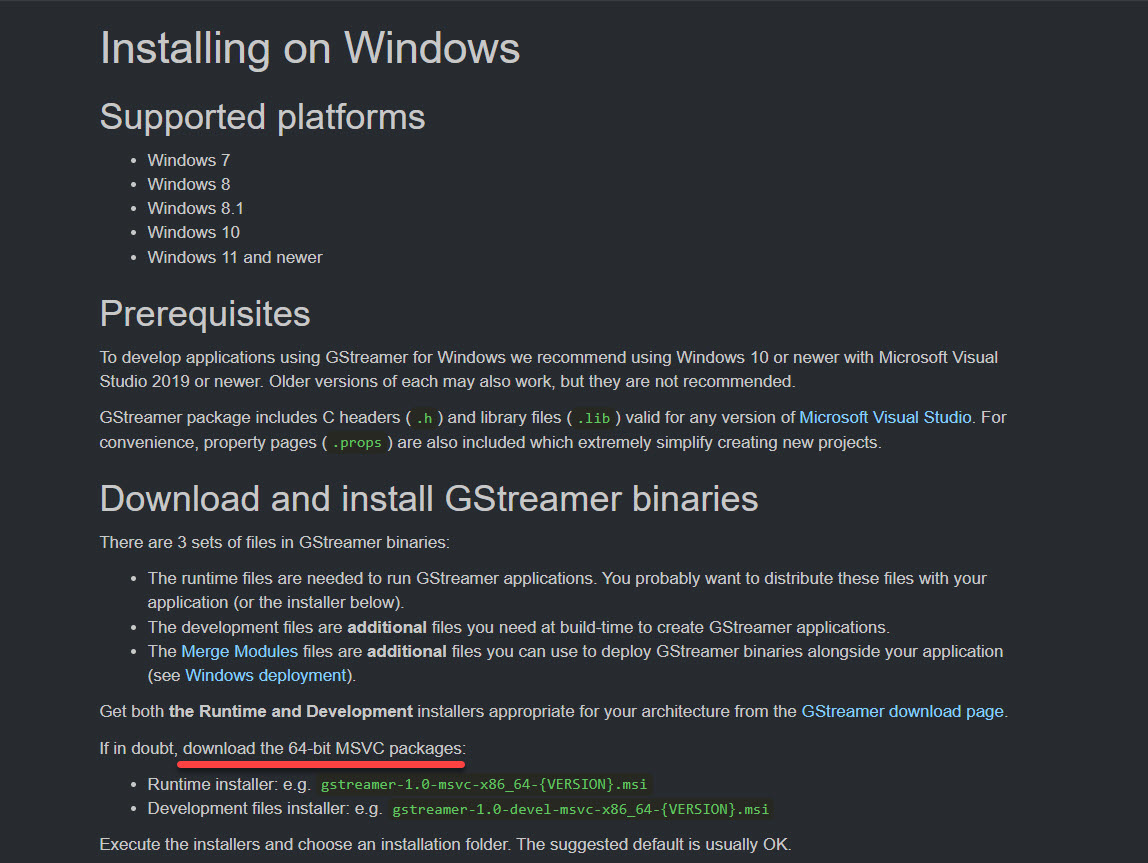1148x863 pixels.
Task: Click 'The runtime files are needed' bullet
Action: point(567,590)
